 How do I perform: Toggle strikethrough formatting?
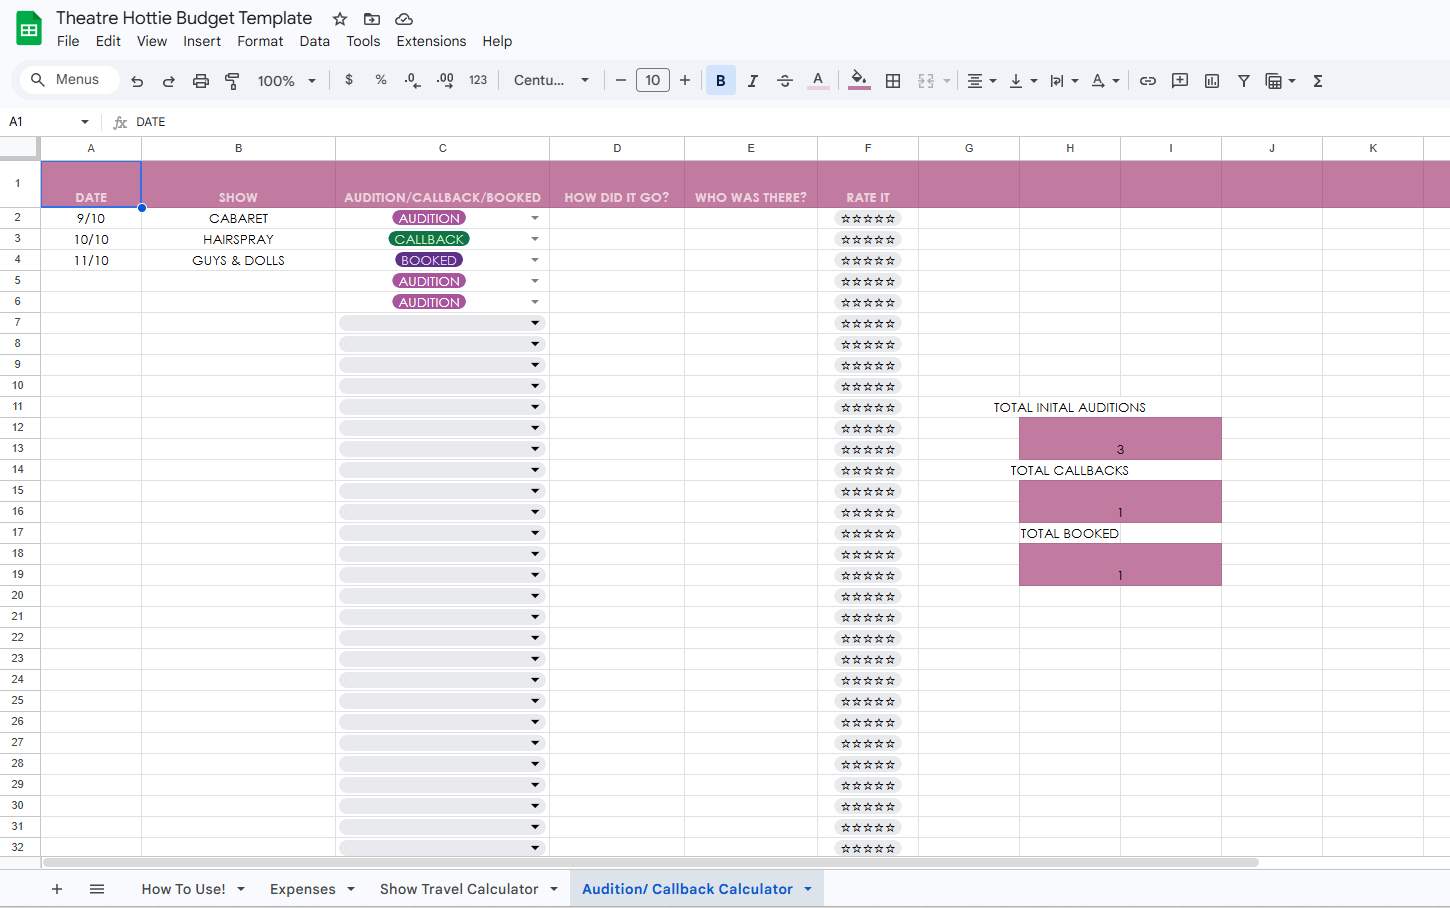785,81
